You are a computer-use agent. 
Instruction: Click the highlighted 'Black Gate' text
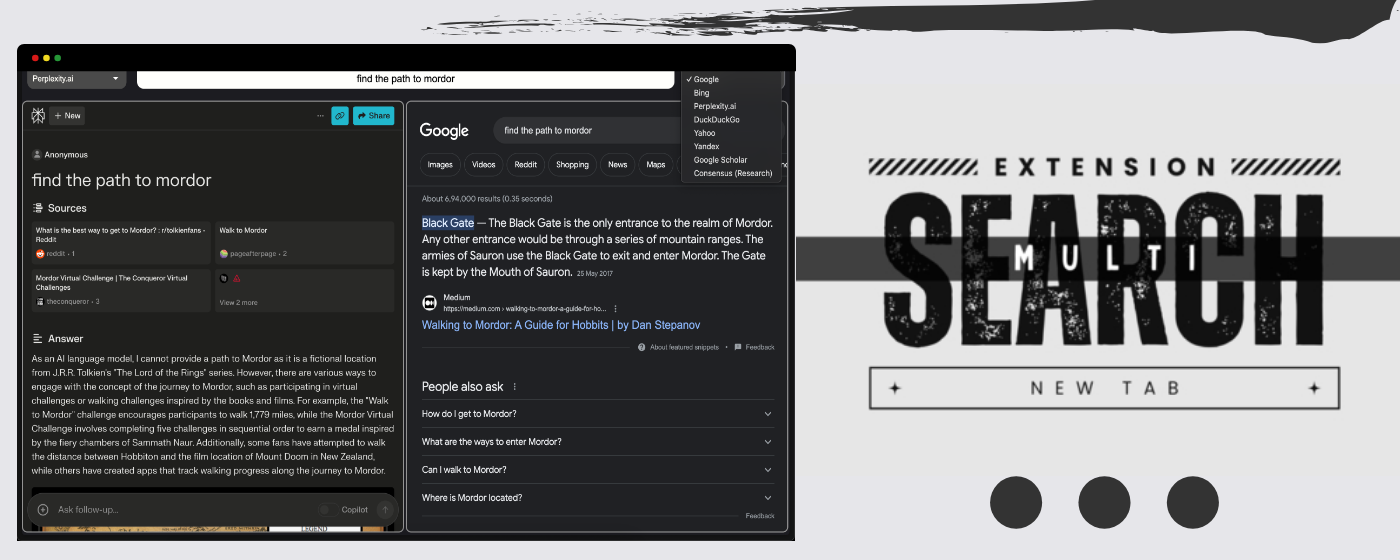tap(448, 223)
